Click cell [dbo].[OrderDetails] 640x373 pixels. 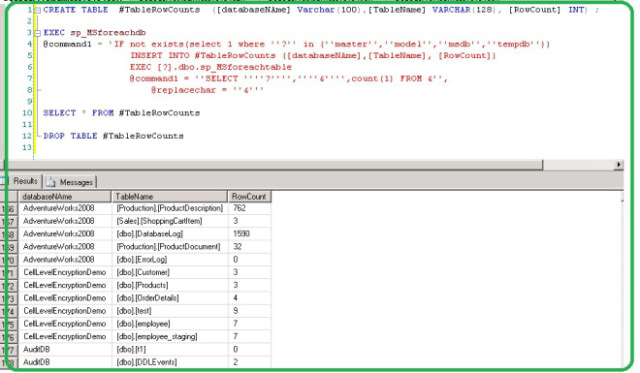169,298
